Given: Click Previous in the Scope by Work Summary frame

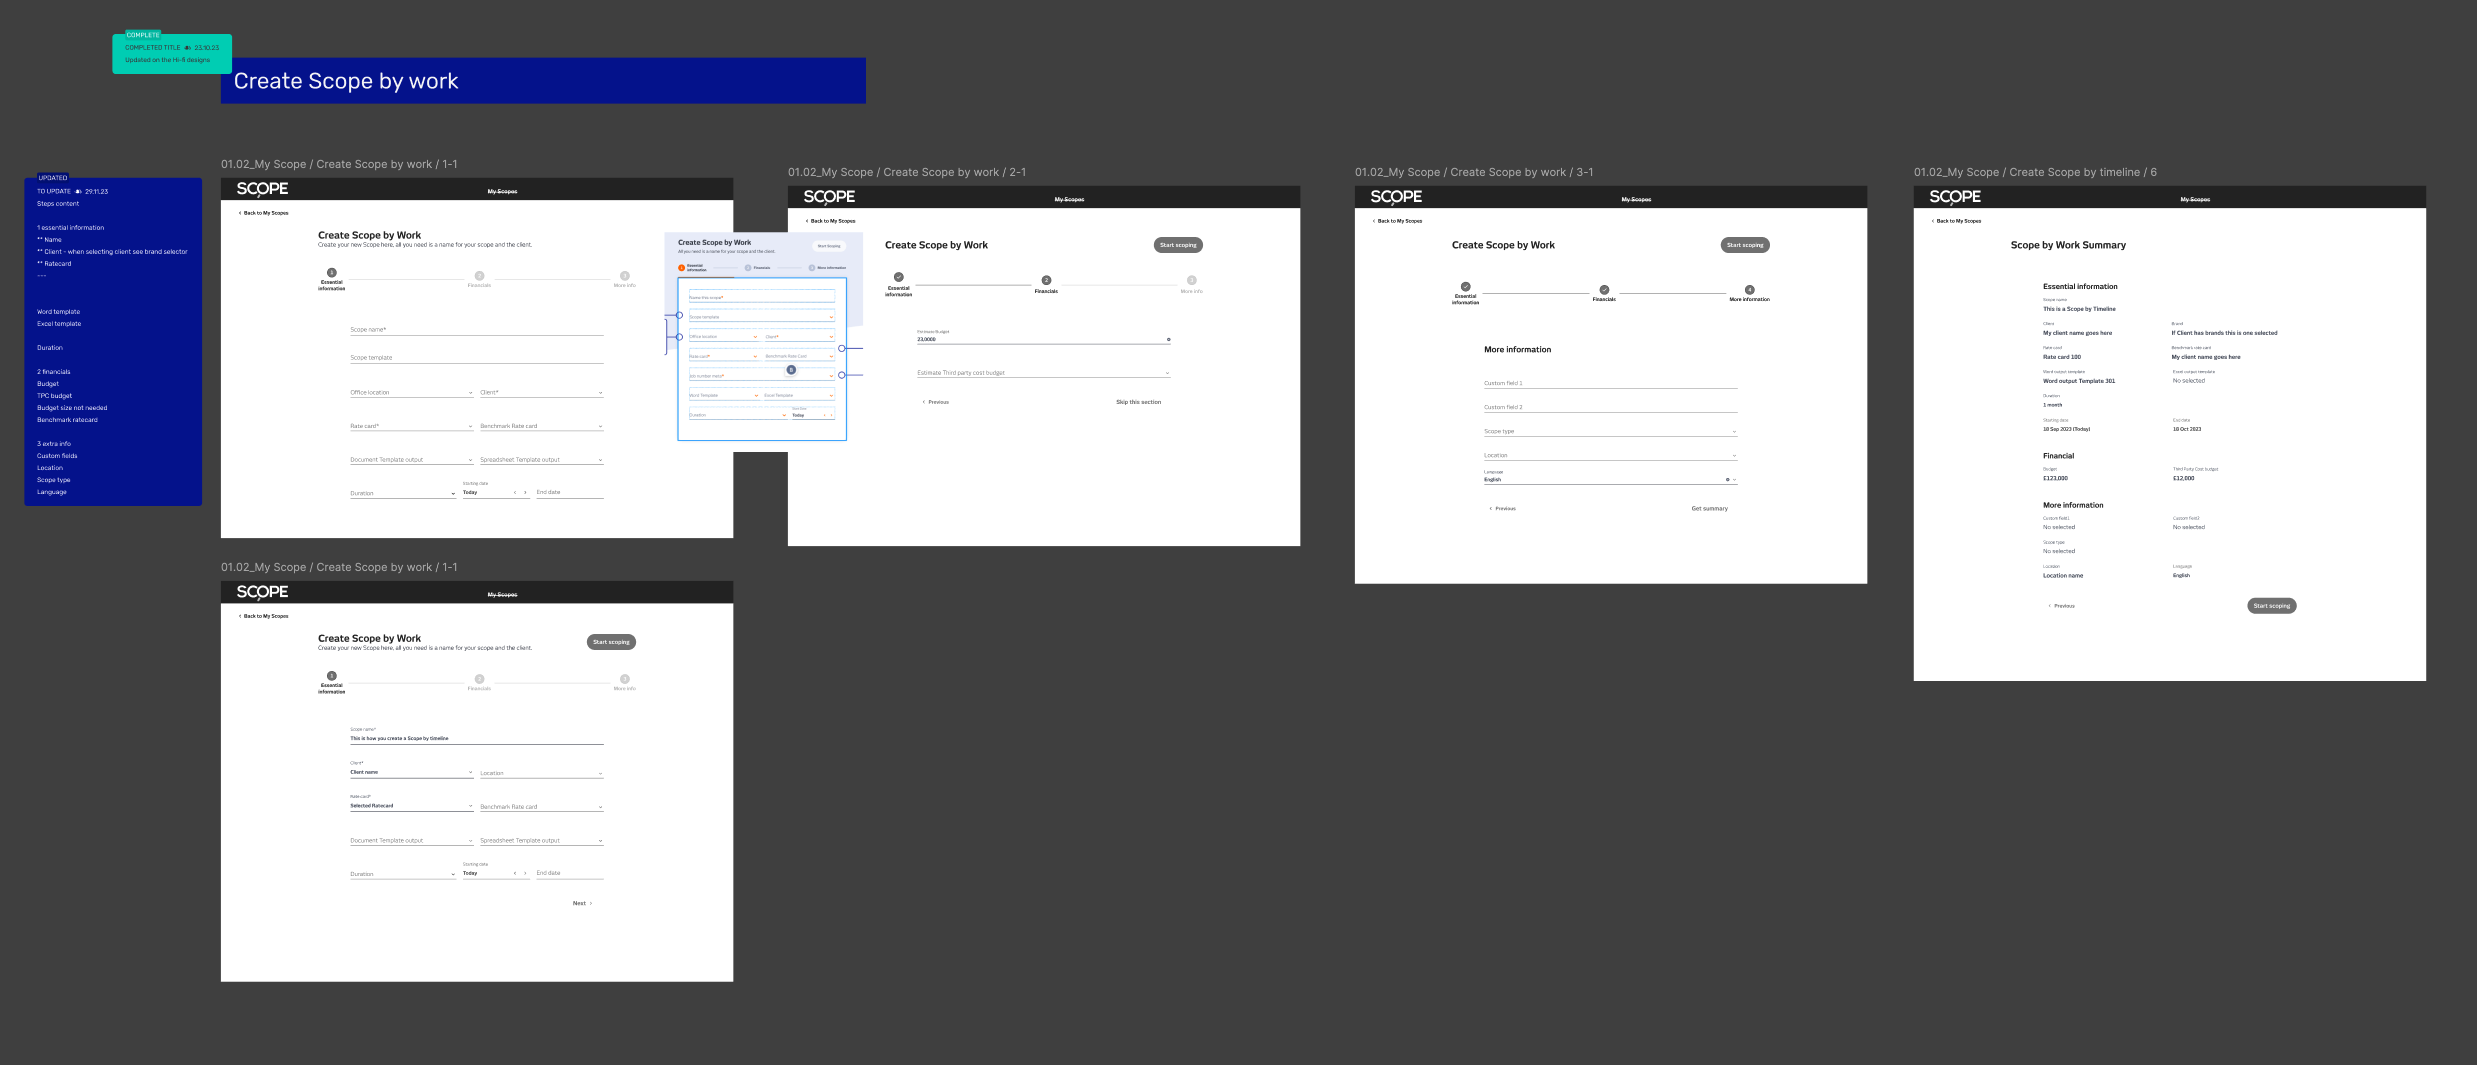Looking at the screenshot, I should coord(2062,606).
